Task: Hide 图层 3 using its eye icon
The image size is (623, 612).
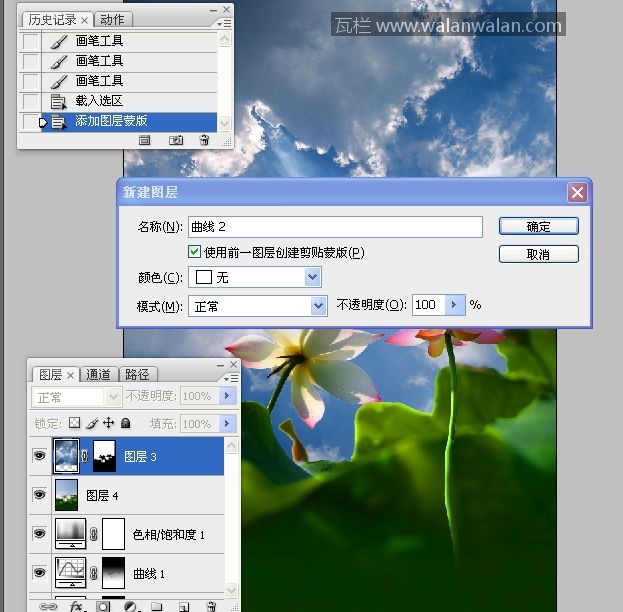Action: [x=39, y=456]
